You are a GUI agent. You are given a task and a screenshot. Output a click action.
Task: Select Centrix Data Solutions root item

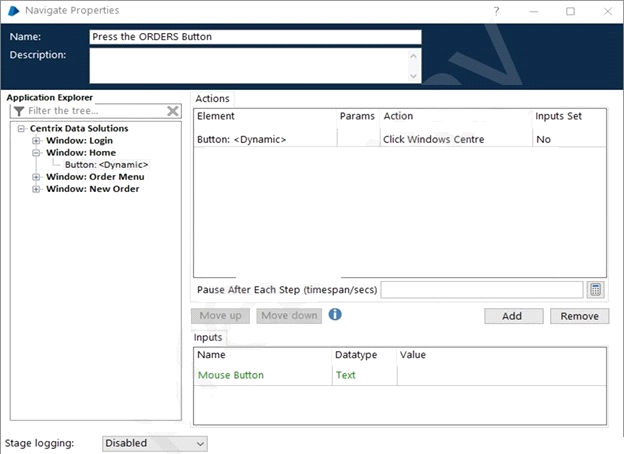tap(79, 129)
